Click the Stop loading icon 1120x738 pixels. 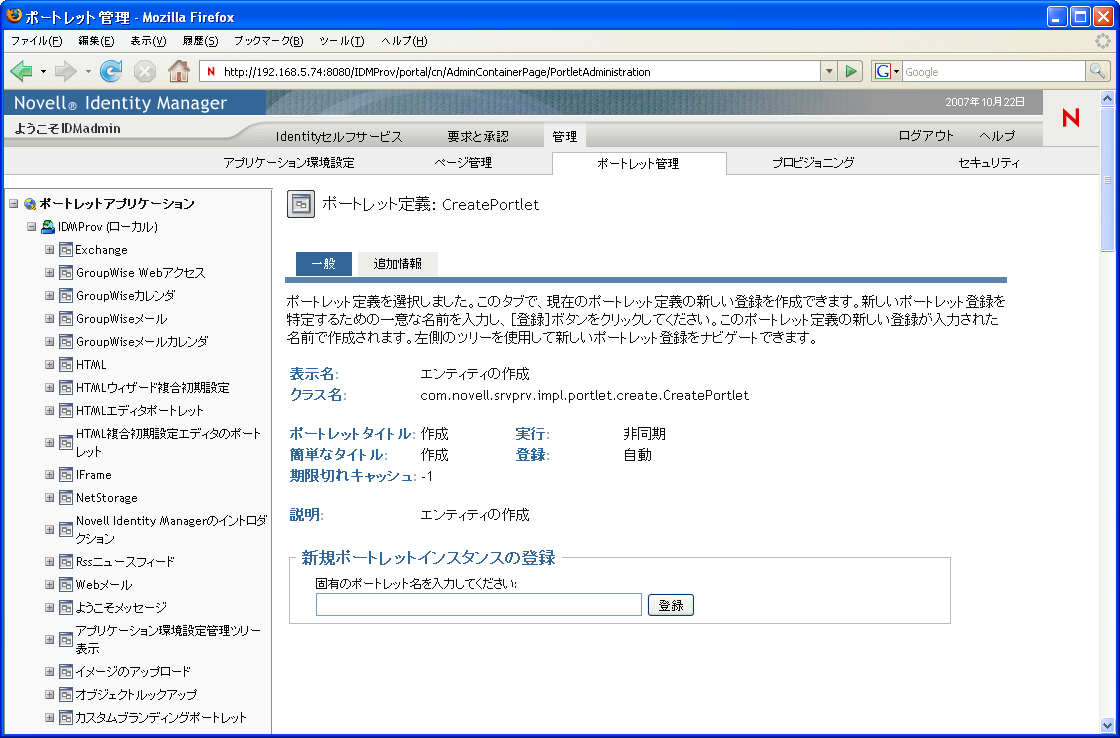click(145, 71)
